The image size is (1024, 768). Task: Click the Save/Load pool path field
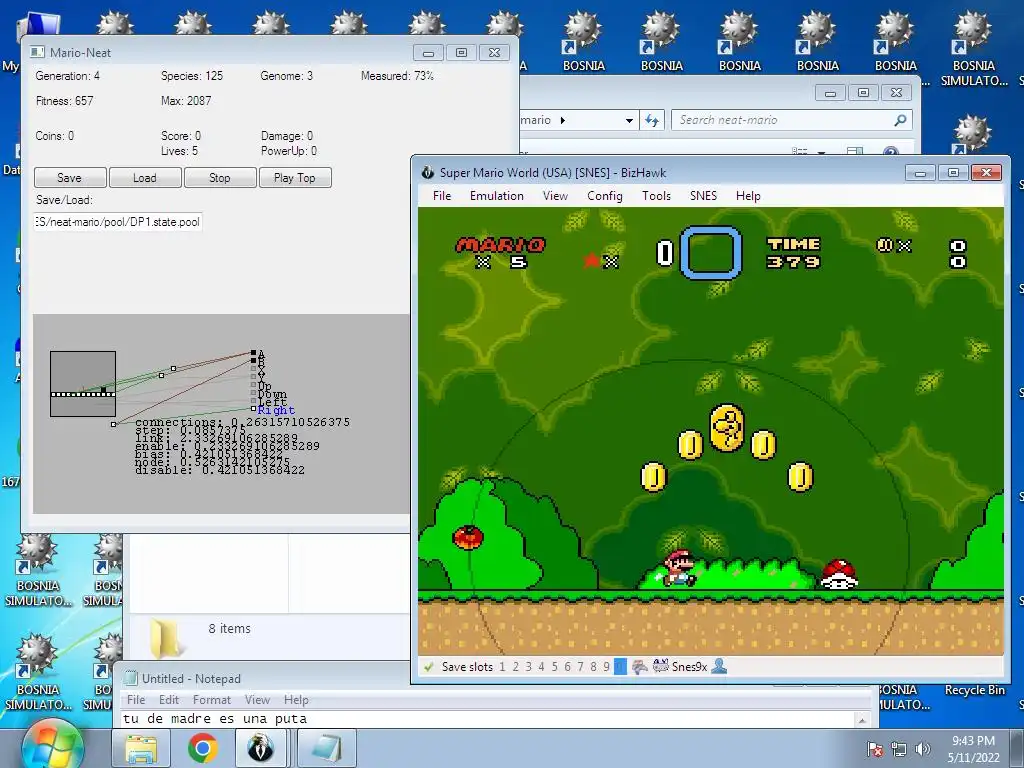point(118,222)
